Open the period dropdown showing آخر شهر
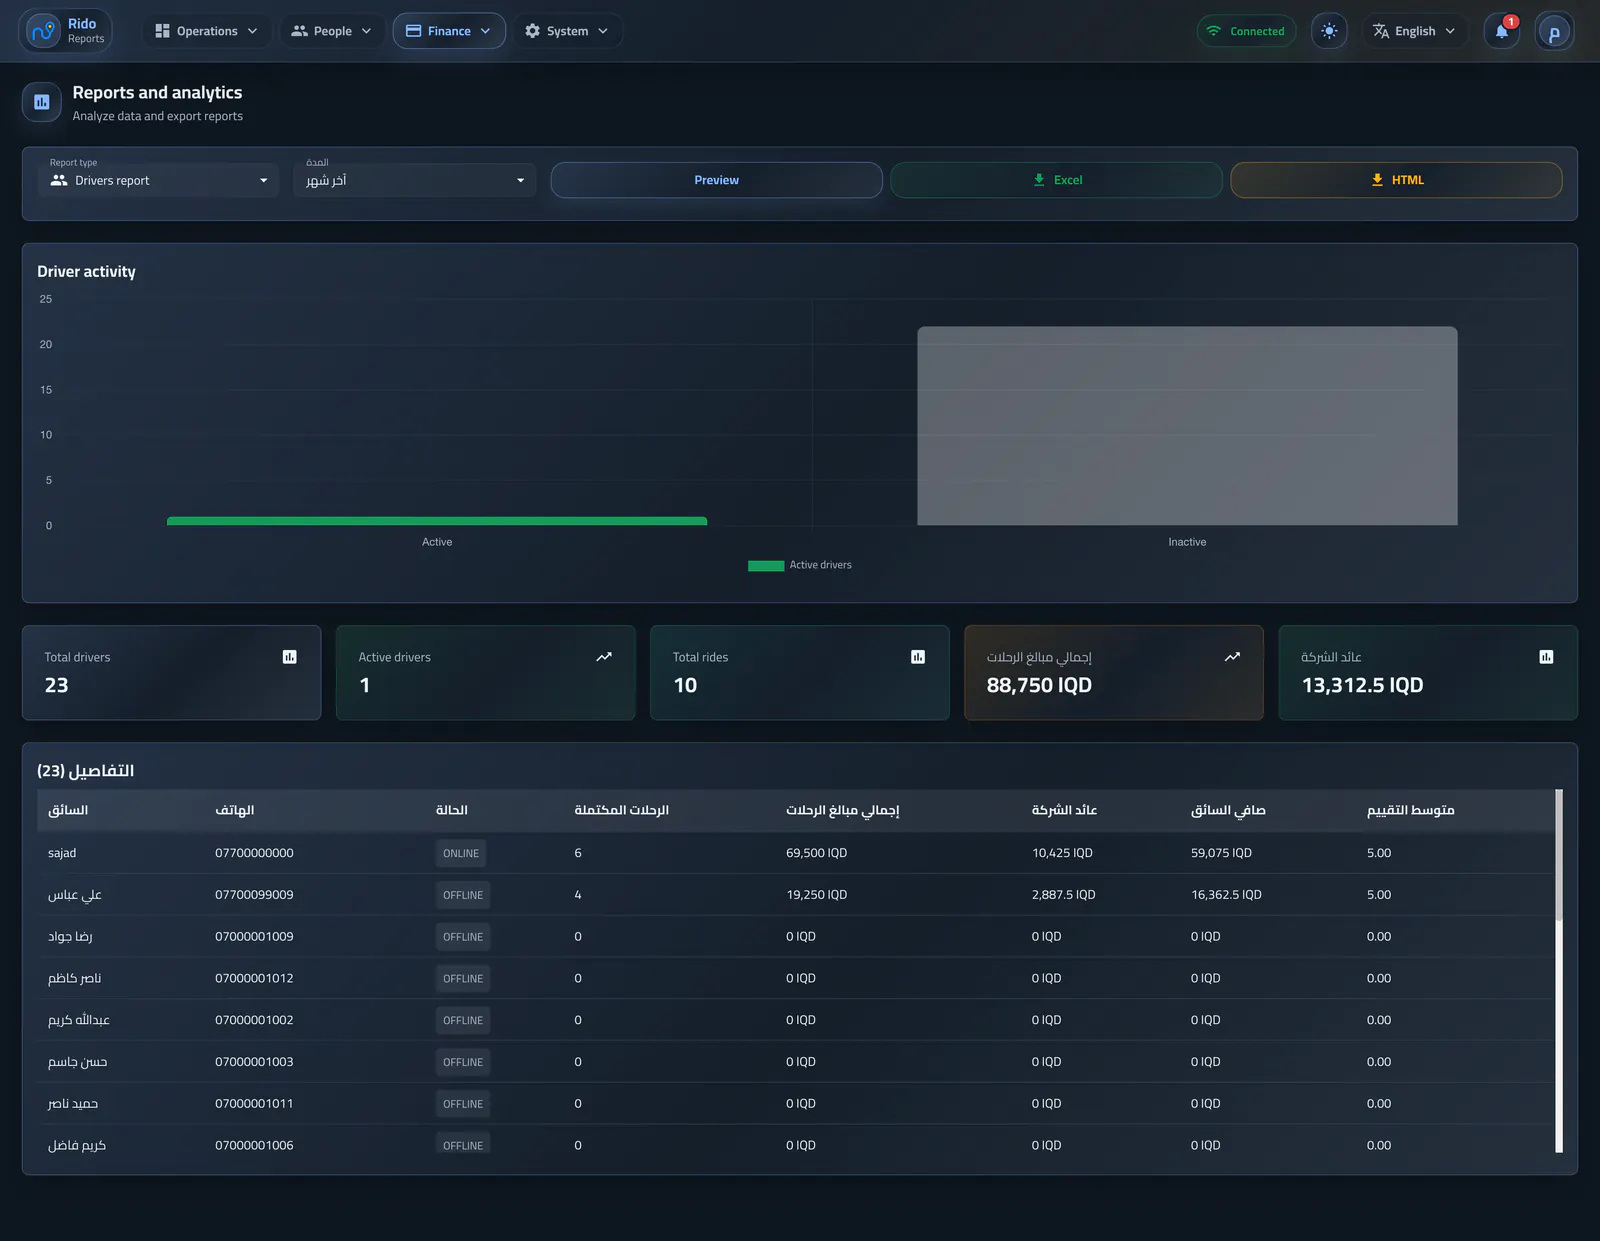This screenshot has width=1600, height=1241. tap(415, 180)
